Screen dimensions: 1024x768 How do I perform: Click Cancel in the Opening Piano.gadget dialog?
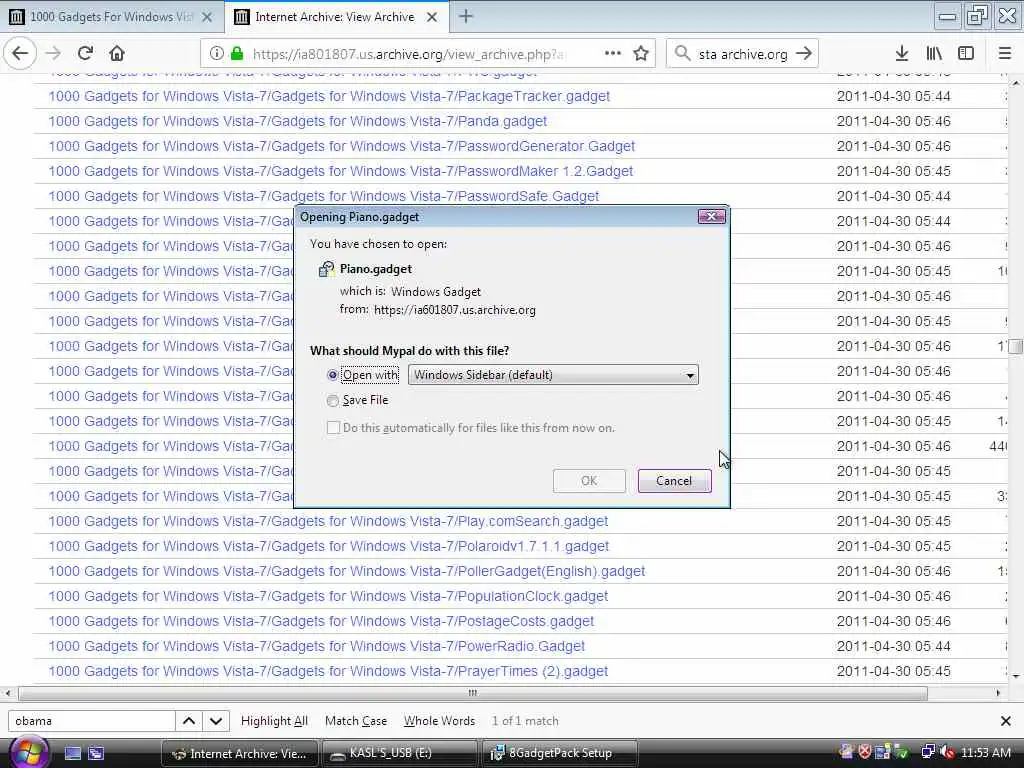tap(674, 481)
